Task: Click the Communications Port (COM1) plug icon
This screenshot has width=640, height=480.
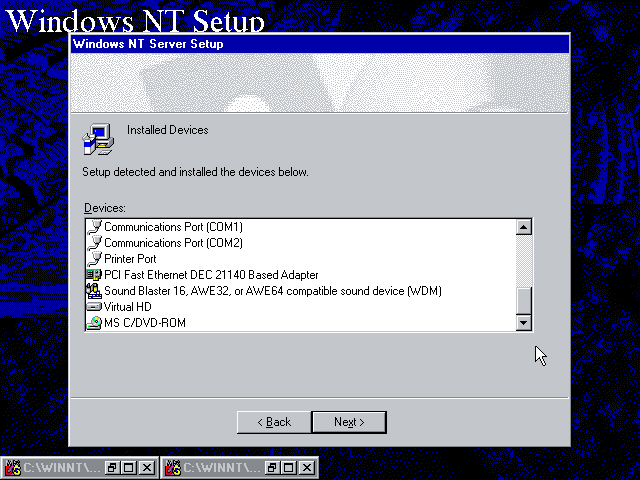Action: click(x=95, y=227)
